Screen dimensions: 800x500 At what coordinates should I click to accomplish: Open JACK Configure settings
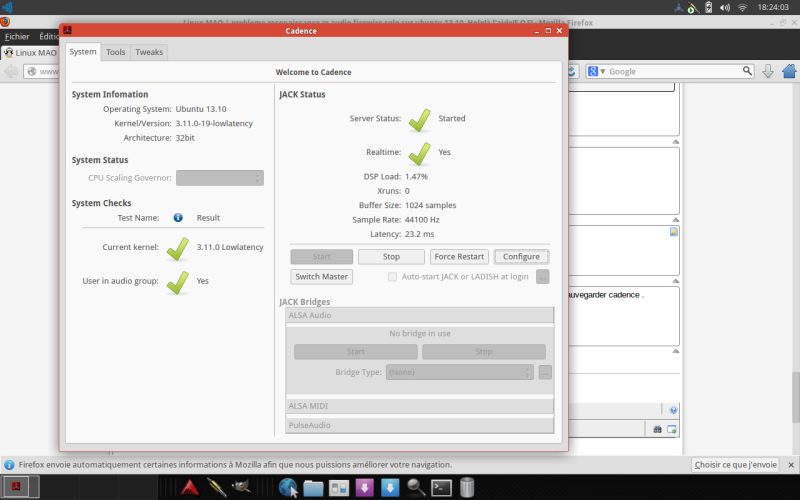(x=521, y=257)
